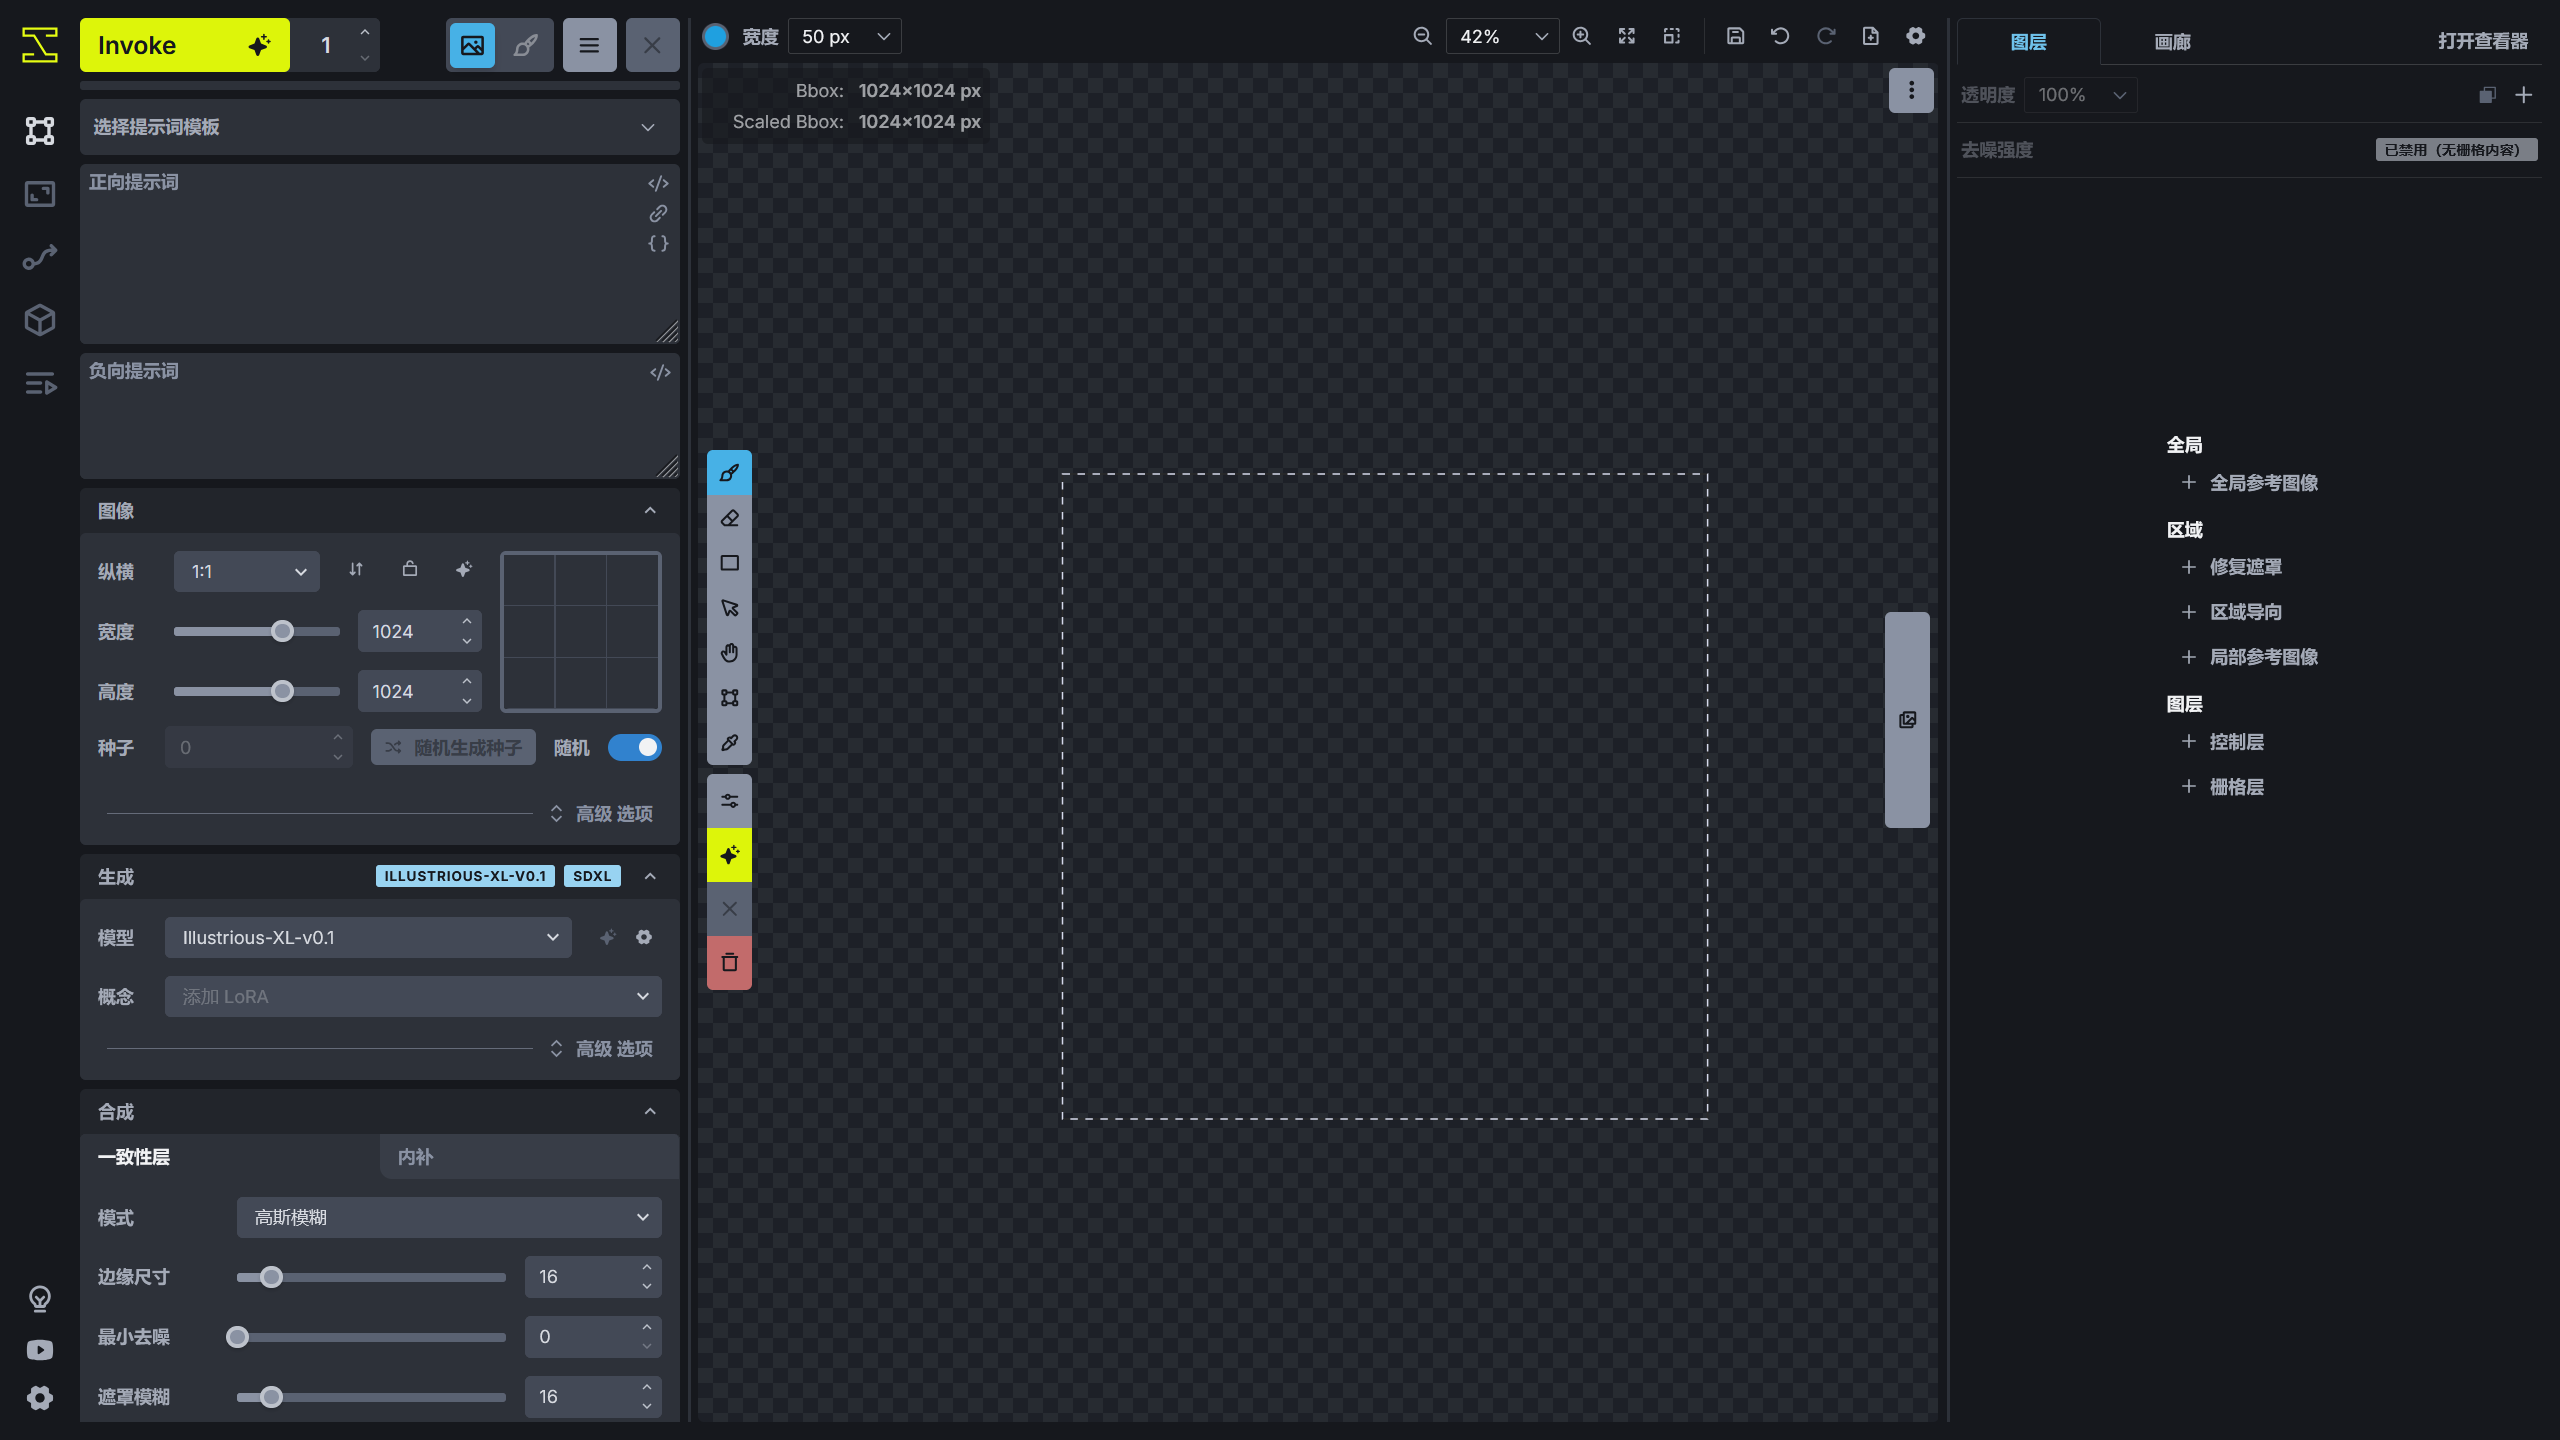Image resolution: width=2560 pixels, height=1440 pixels.
Task: Open the 内补 tab under 合成
Action: tap(528, 1157)
